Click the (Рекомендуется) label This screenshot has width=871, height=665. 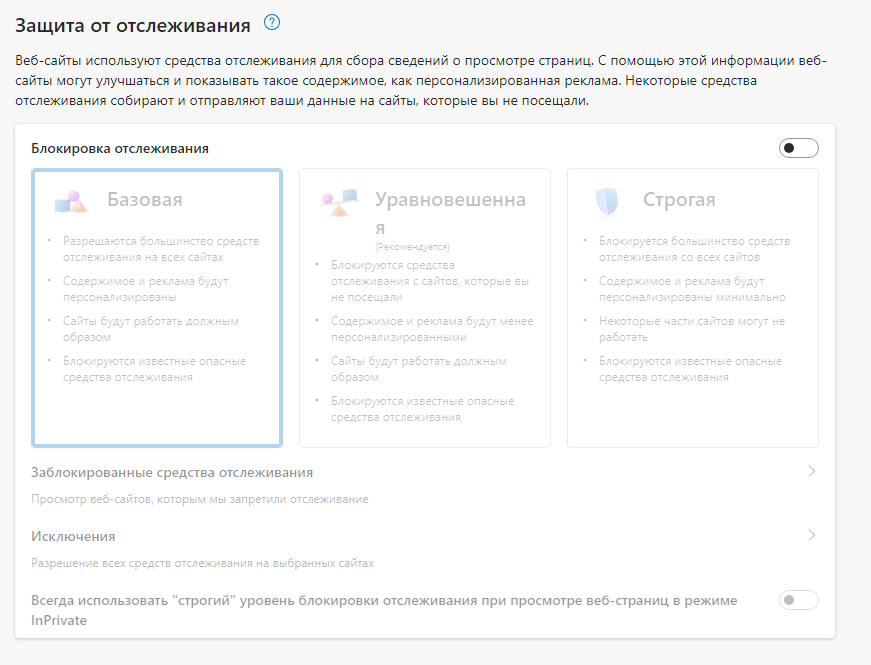point(412,246)
